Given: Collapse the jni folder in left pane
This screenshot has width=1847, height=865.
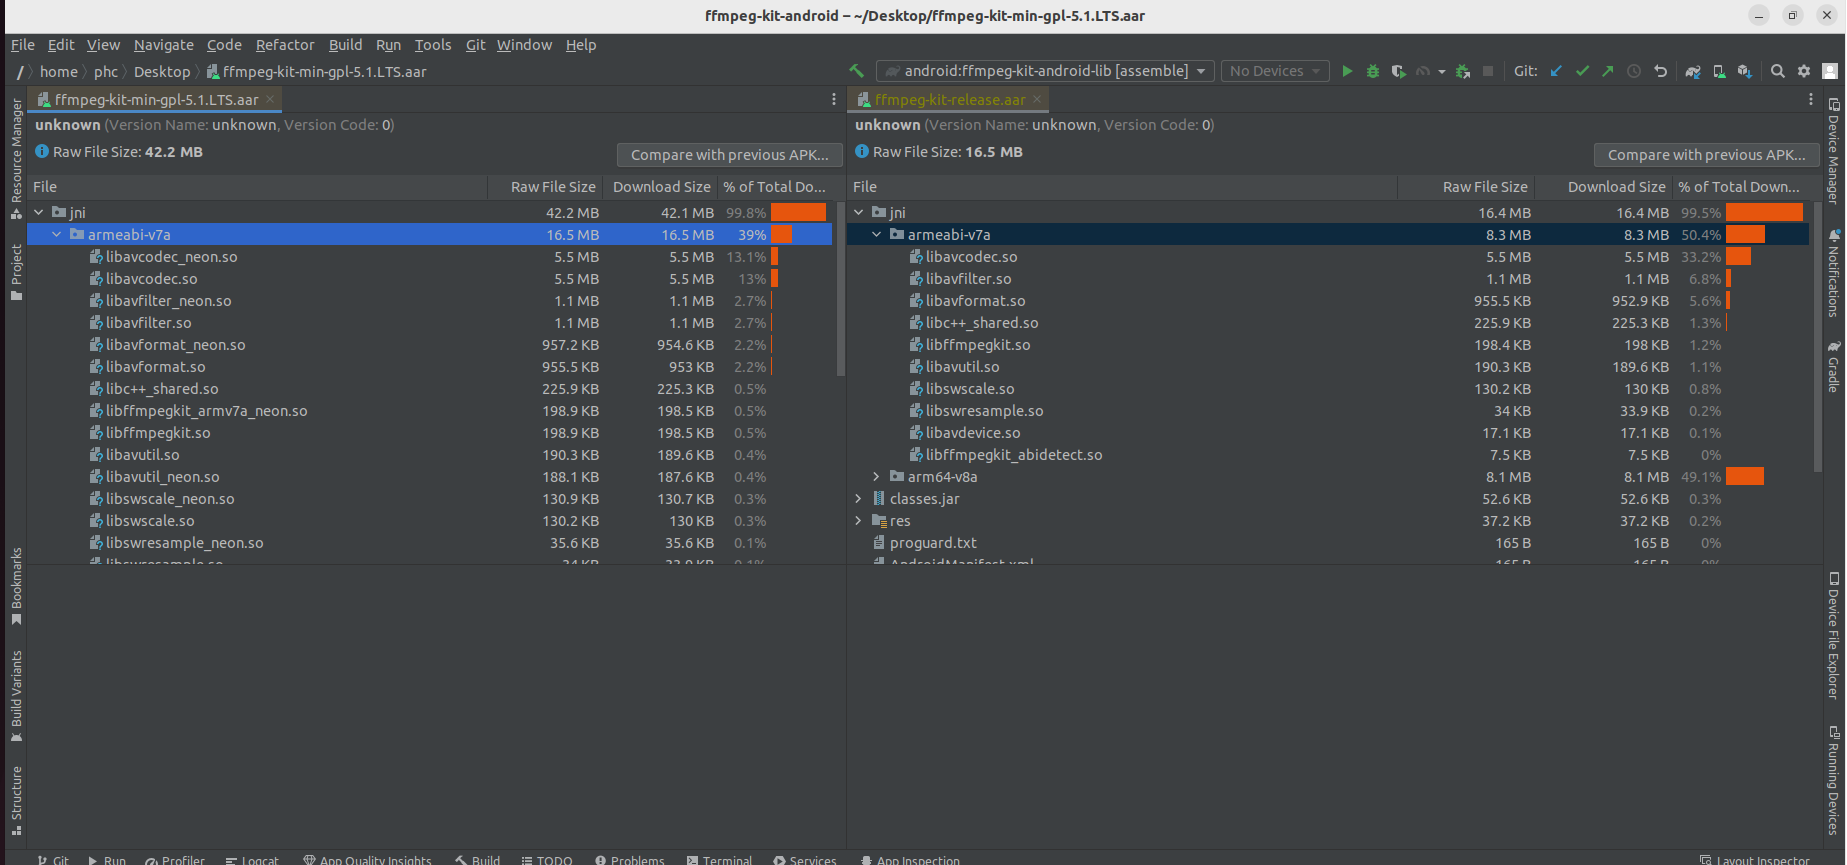Looking at the screenshot, I should [39, 212].
